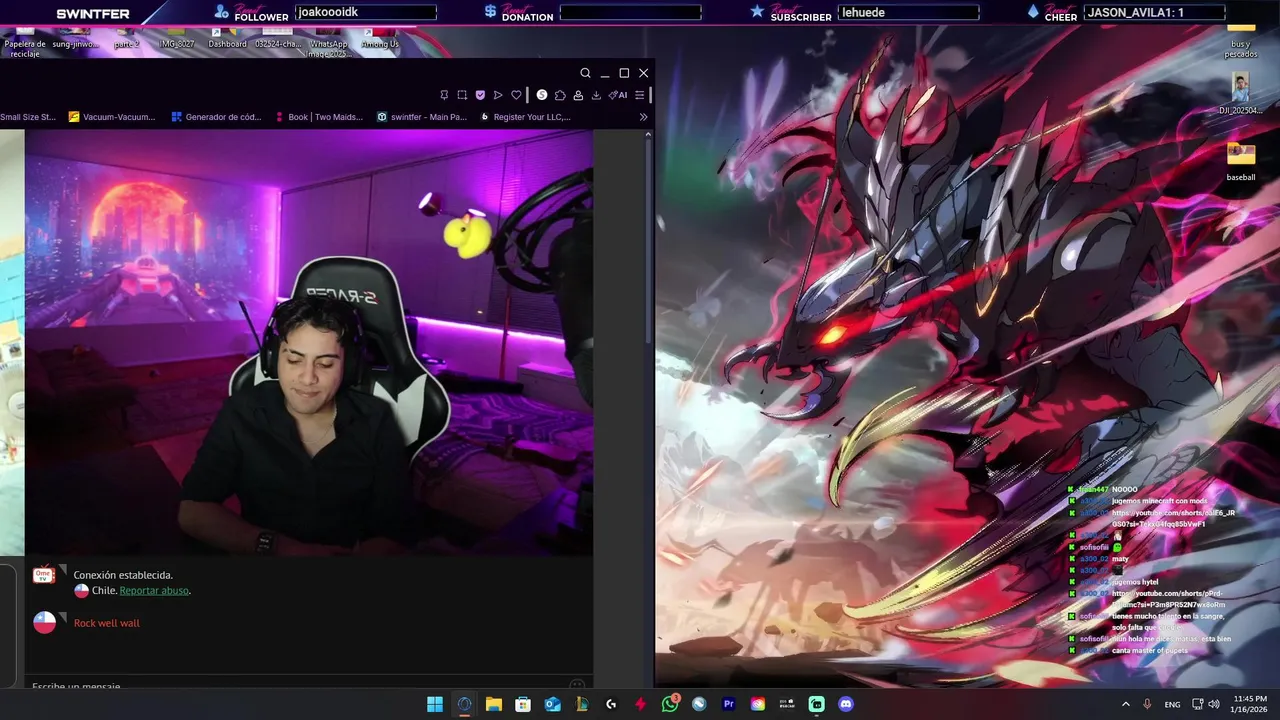This screenshot has height=720, width=1280.
Task: Open the red lightning bolt taskbar app
Action: pos(640,704)
